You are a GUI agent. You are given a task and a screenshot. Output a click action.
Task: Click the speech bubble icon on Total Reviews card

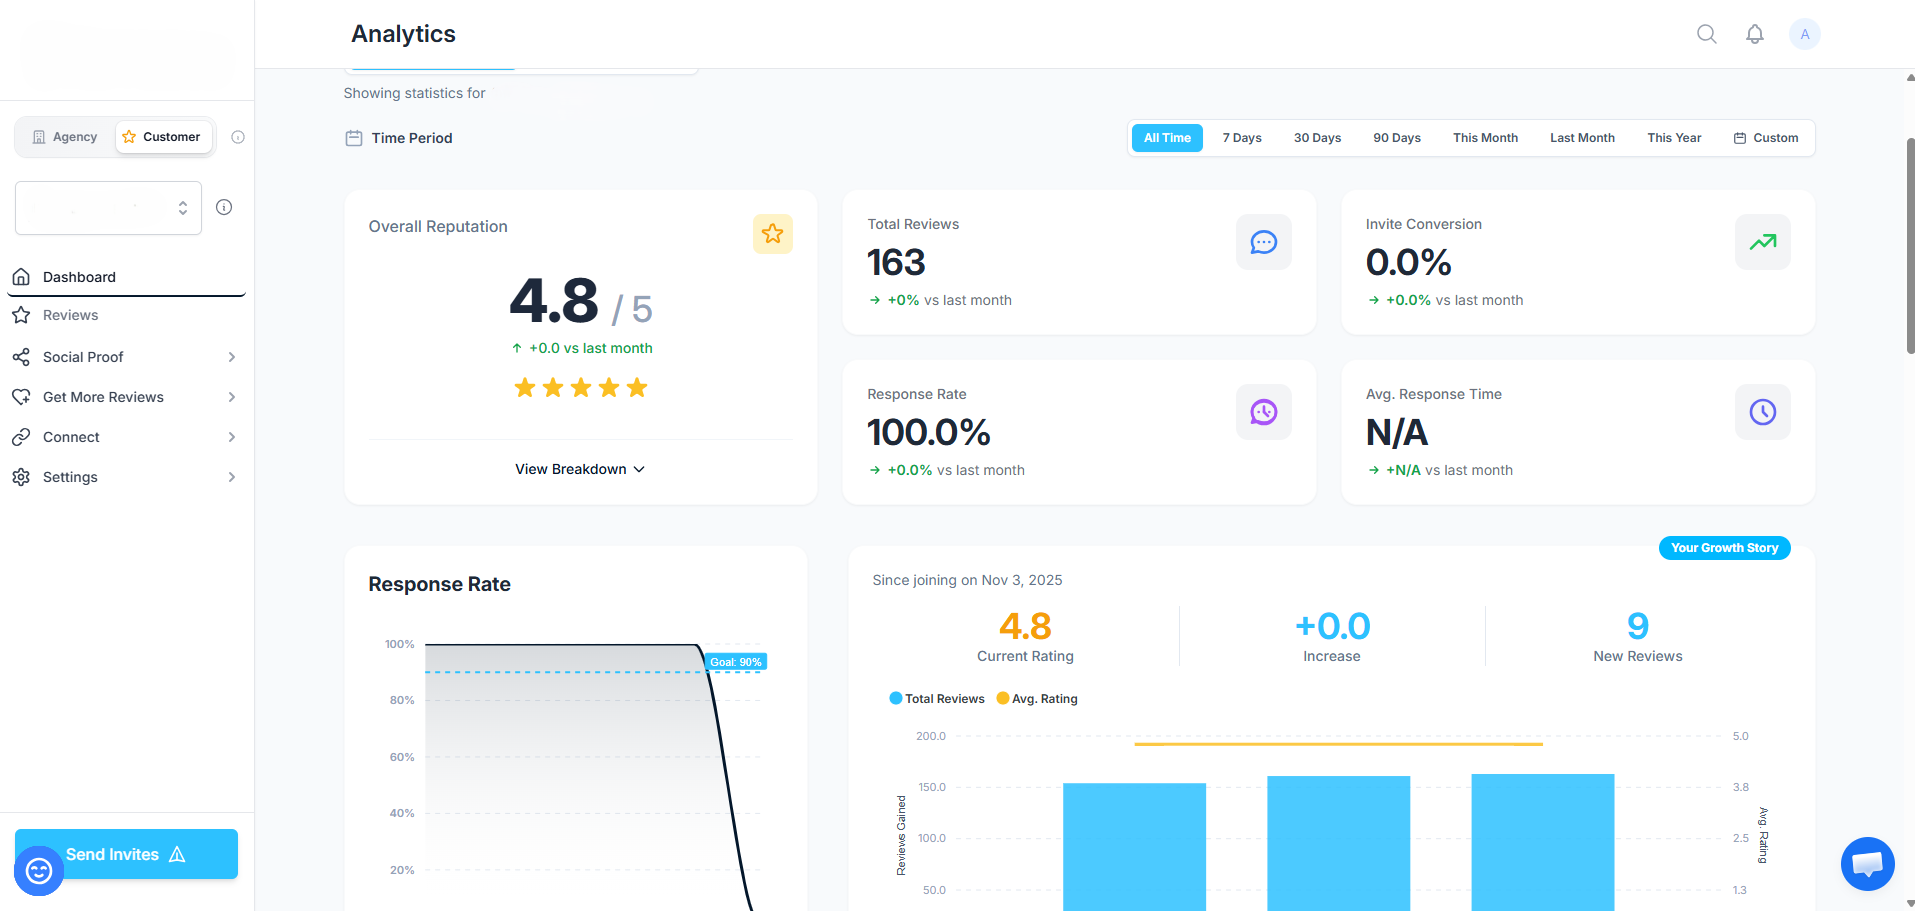1263,241
